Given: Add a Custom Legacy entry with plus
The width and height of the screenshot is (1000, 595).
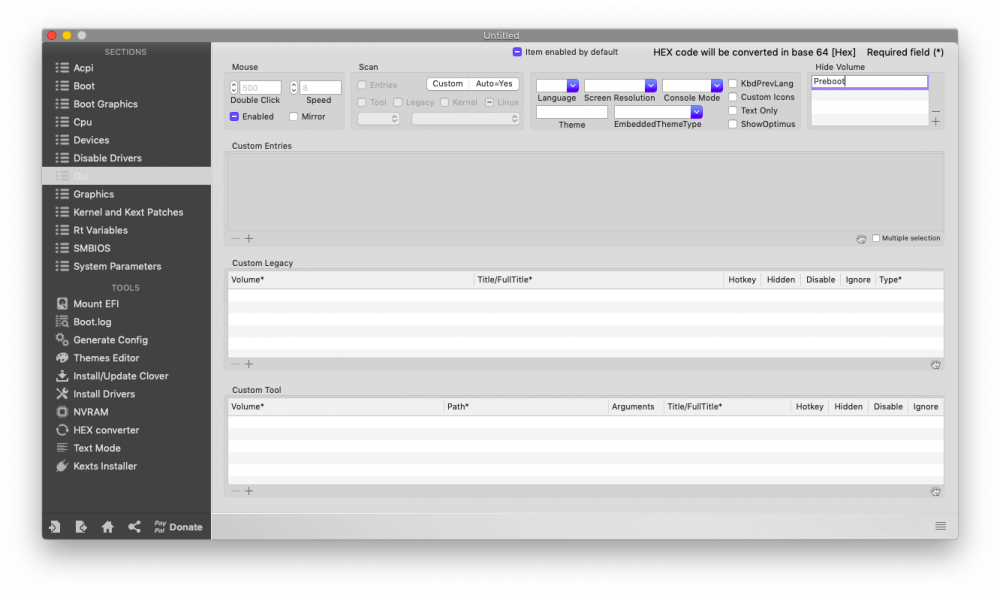Looking at the screenshot, I should [x=249, y=364].
